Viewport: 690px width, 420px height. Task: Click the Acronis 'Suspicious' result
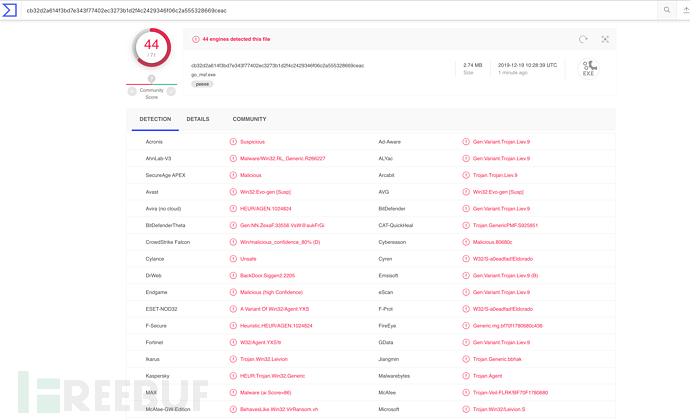tap(253, 142)
